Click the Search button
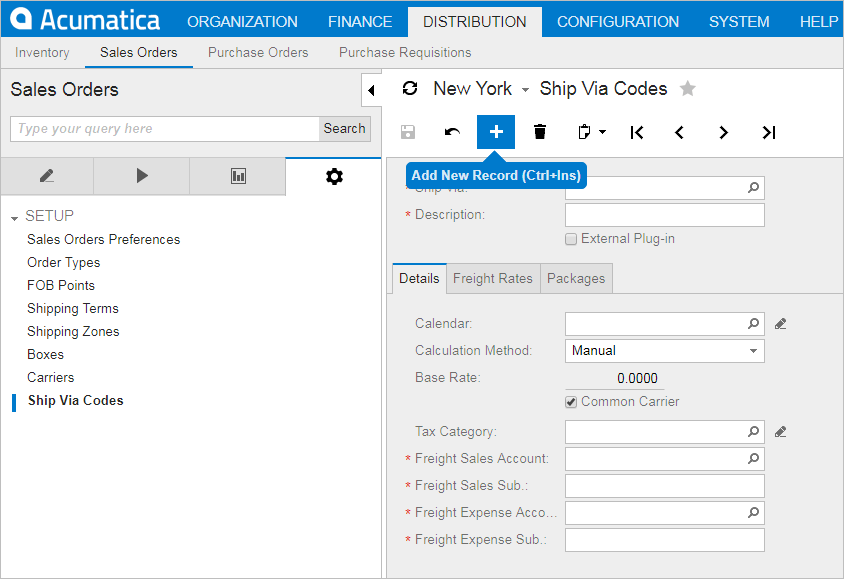Screen dimensions: 844x579 pyautogui.click(x=344, y=128)
